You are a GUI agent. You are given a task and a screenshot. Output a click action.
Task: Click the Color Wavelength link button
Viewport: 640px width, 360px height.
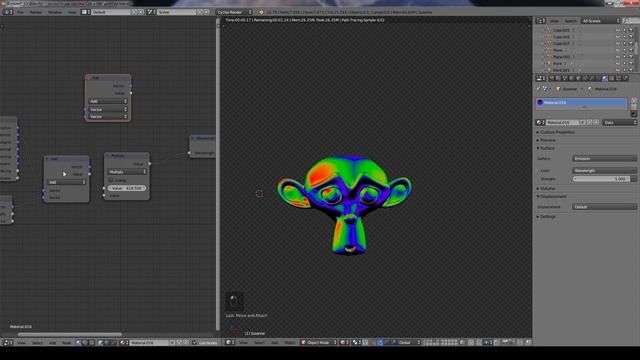click(x=604, y=171)
